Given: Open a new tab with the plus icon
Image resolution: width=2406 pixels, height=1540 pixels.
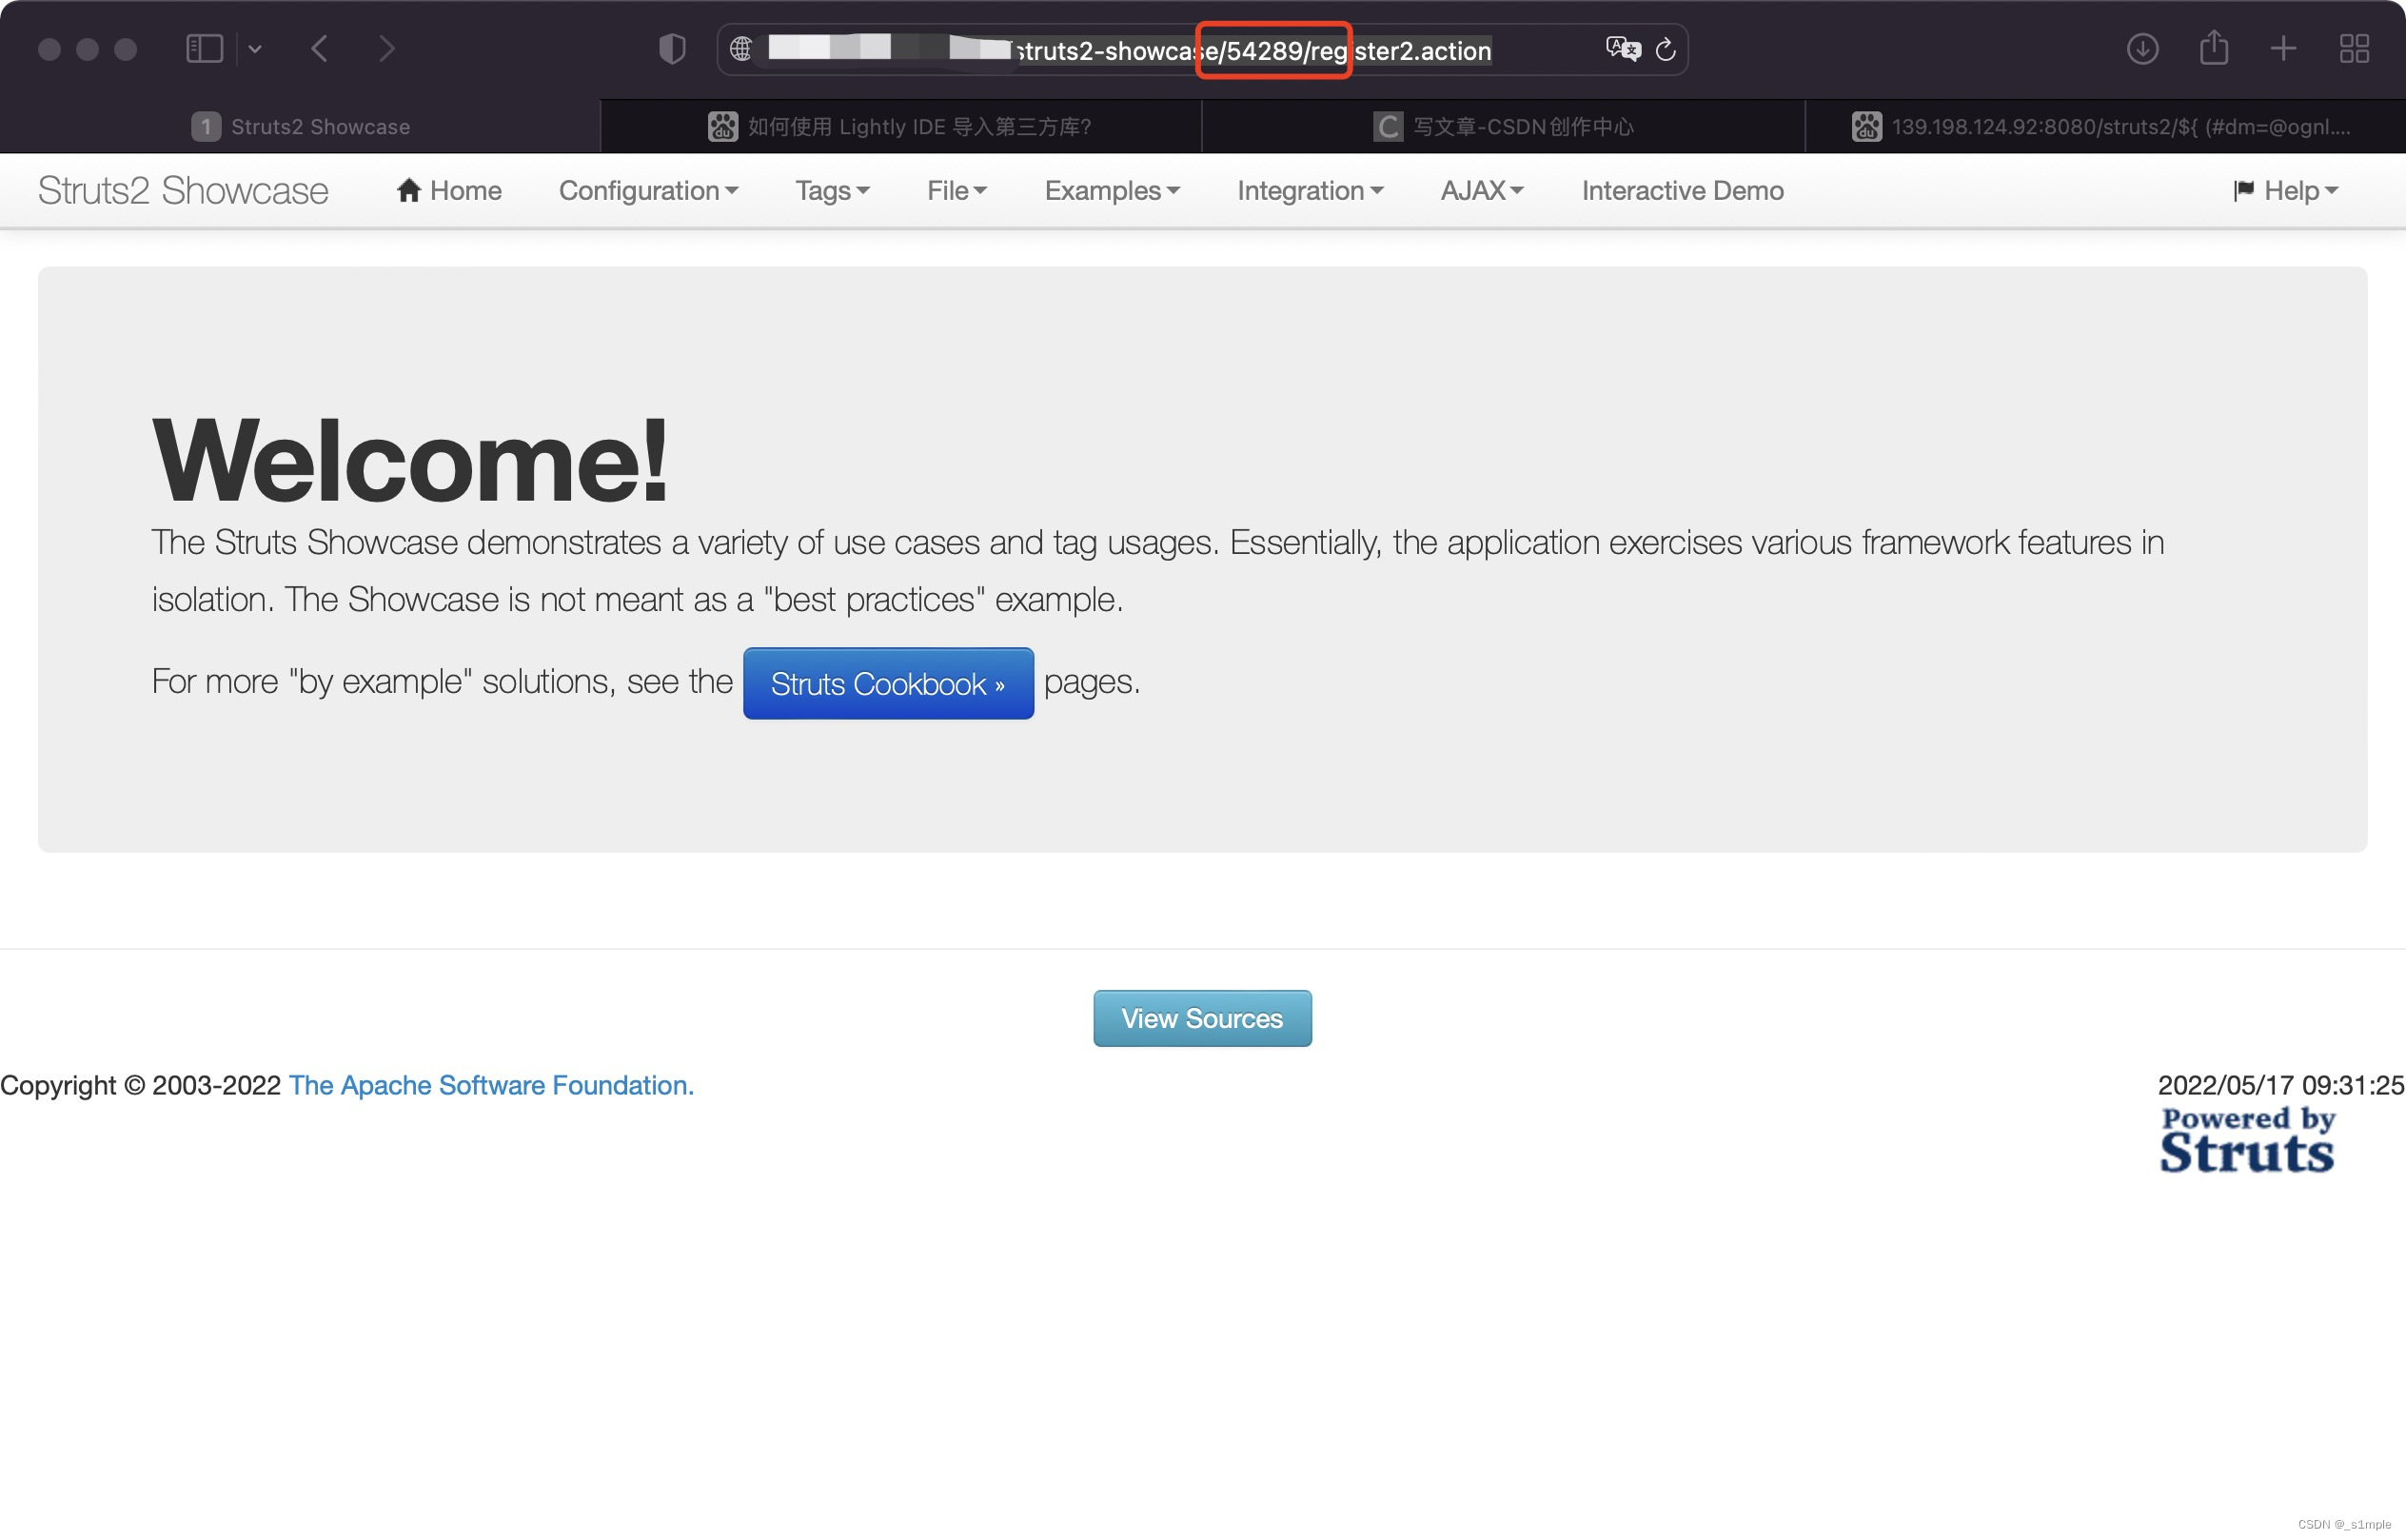Looking at the screenshot, I should pyautogui.click(x=2284, y=48).
